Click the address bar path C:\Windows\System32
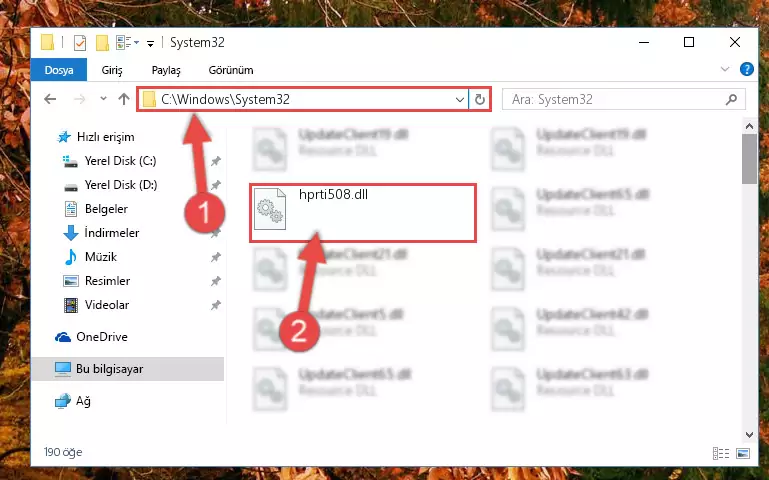This screenshot has height=480, width=769. click(x=226, y=100)
